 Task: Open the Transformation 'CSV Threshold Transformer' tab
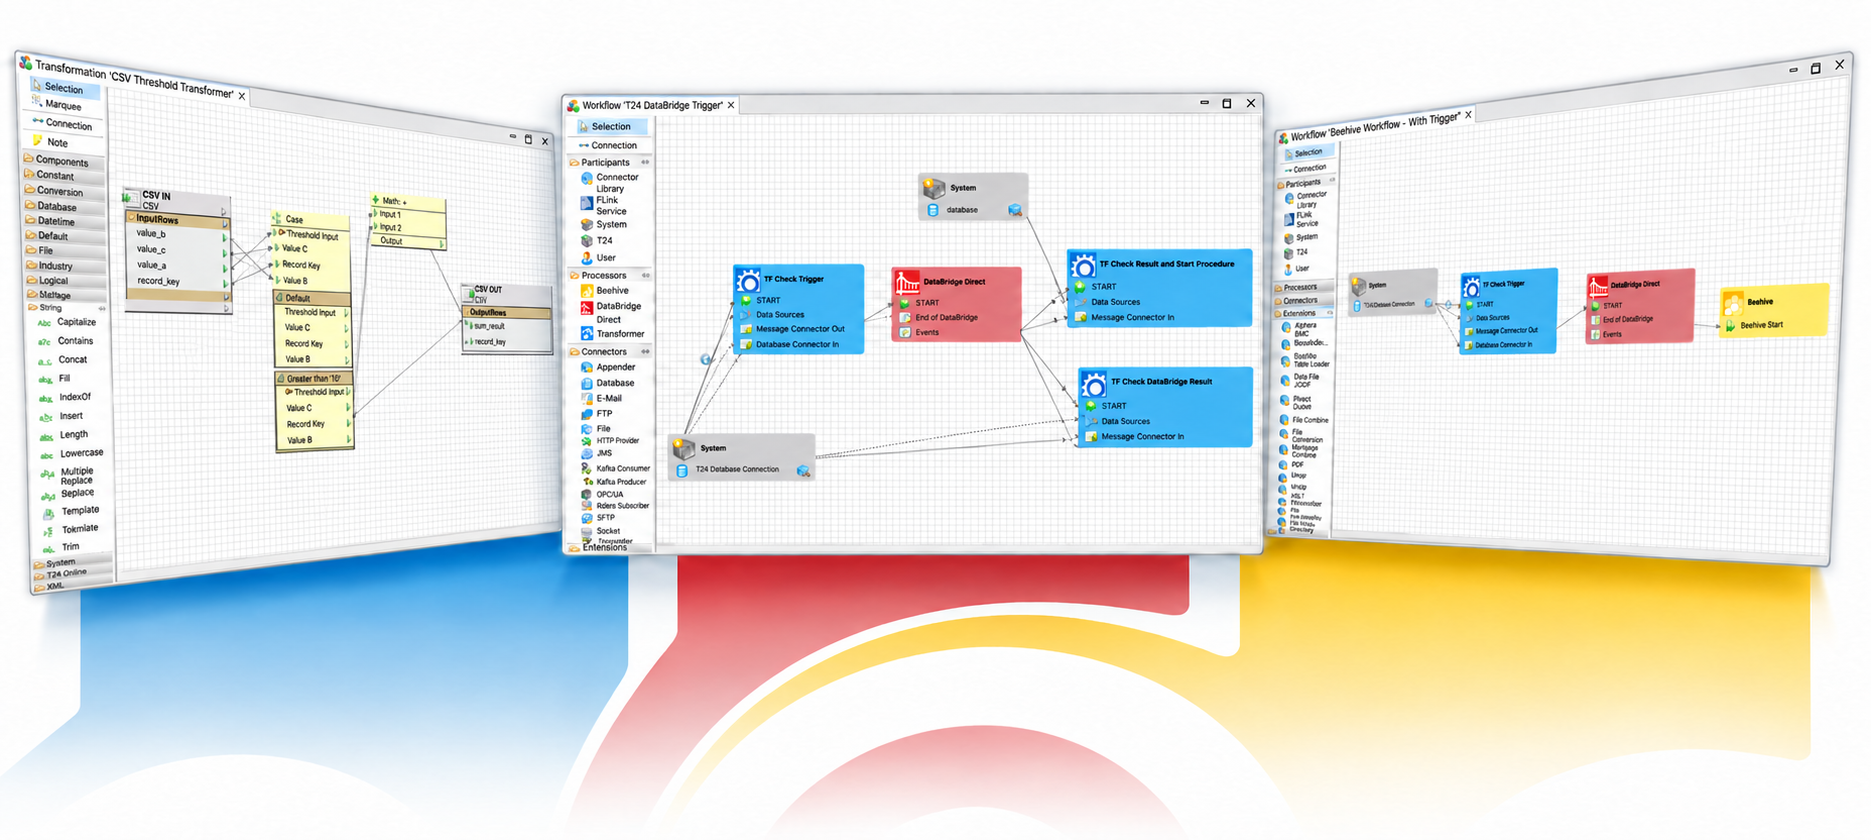click(x=134, y=79)
